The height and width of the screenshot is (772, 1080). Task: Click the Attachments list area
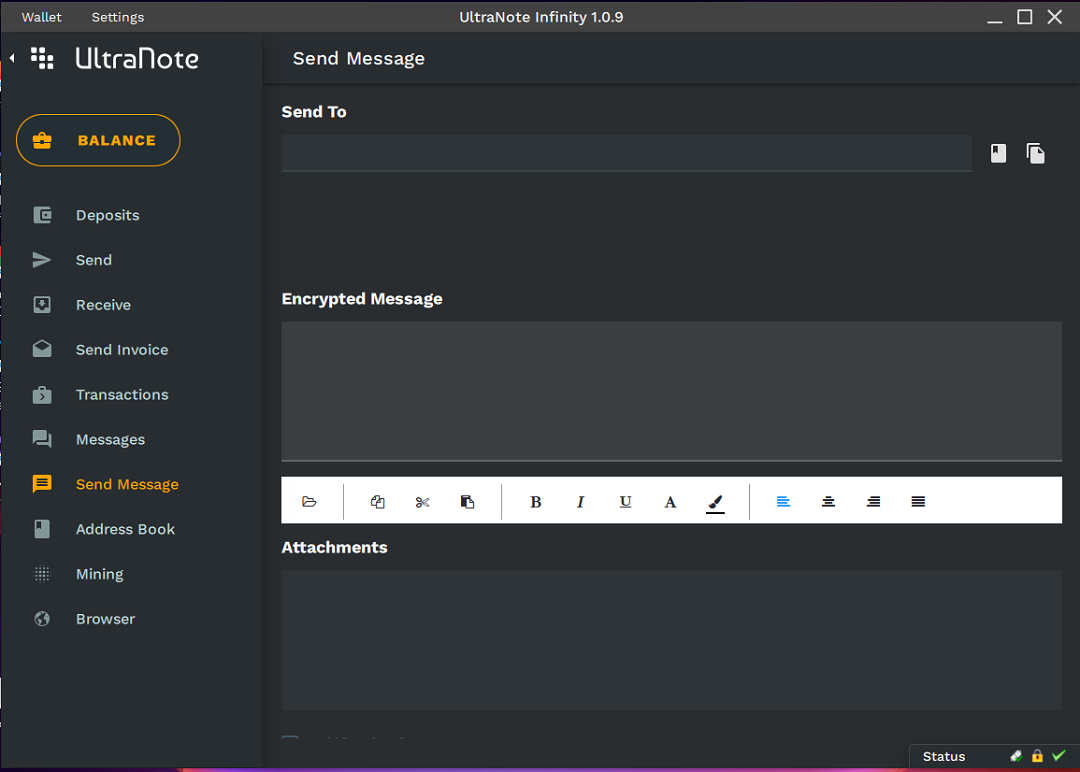pyautogui.click(x=672, y=640)
